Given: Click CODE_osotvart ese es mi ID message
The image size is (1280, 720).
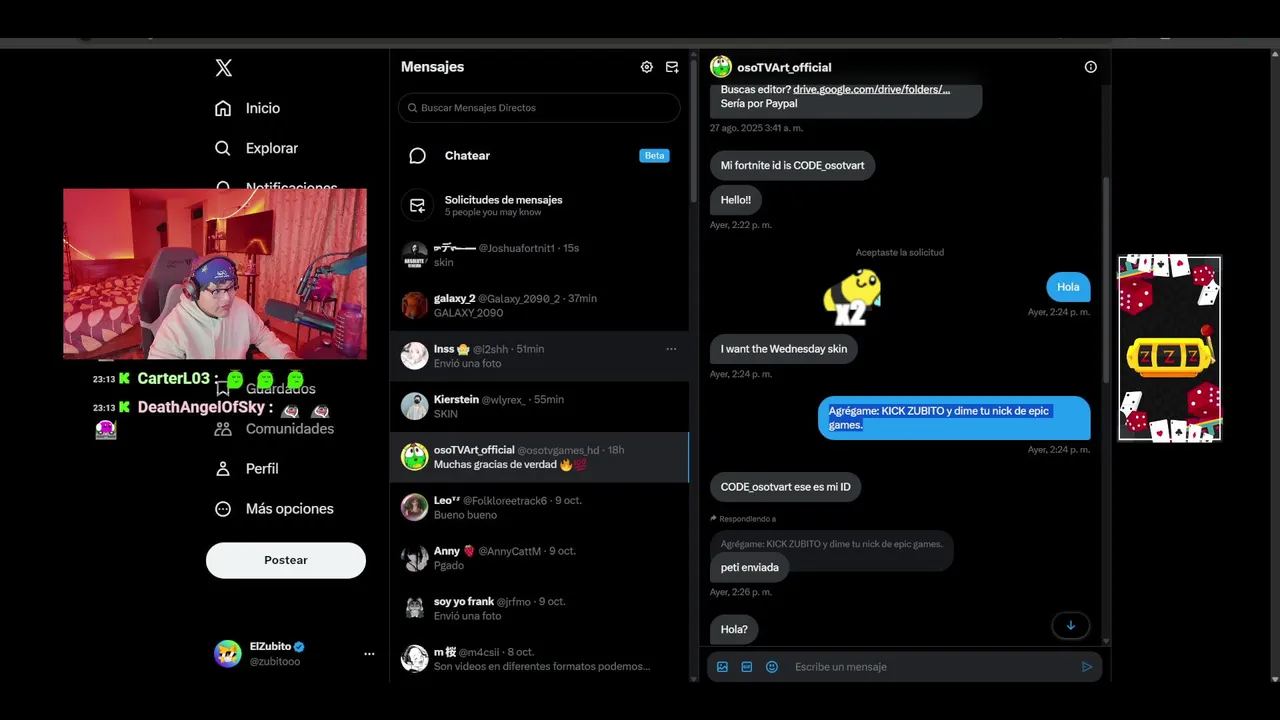Looking at the screenshot, I should 785,487.
